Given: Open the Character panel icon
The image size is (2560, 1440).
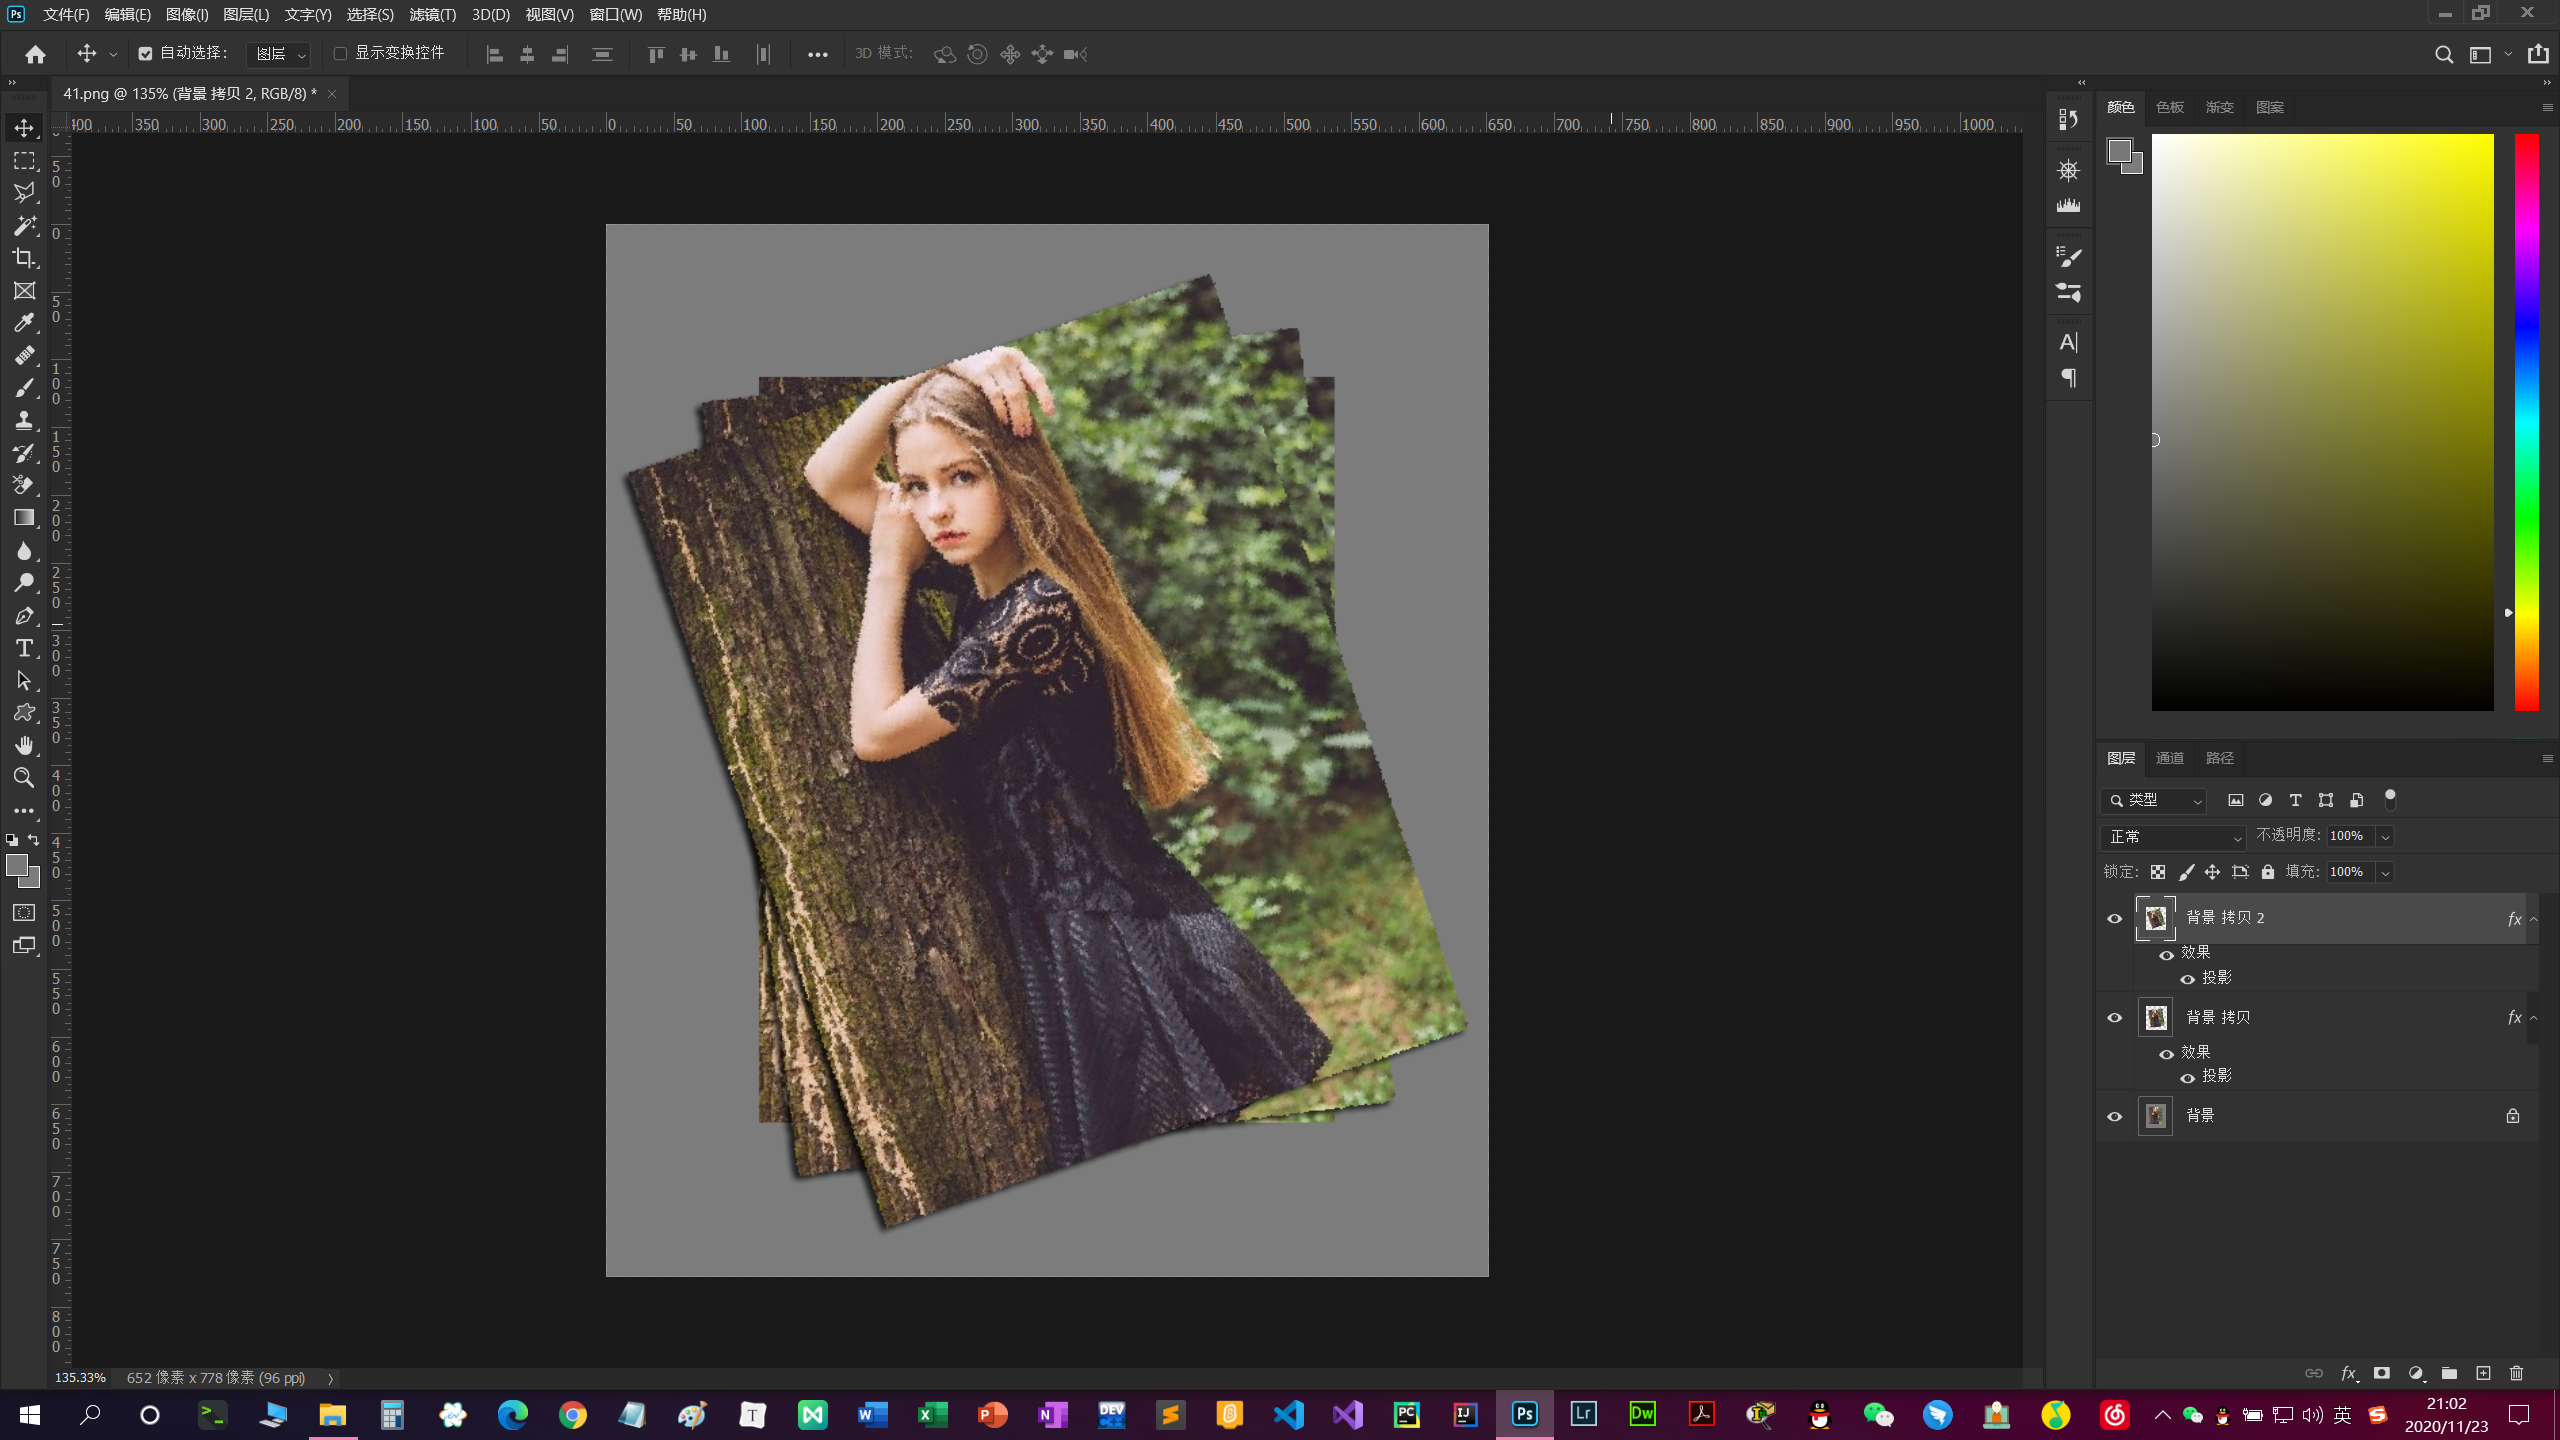Looking at the screenshot, I should [2068, 342].
